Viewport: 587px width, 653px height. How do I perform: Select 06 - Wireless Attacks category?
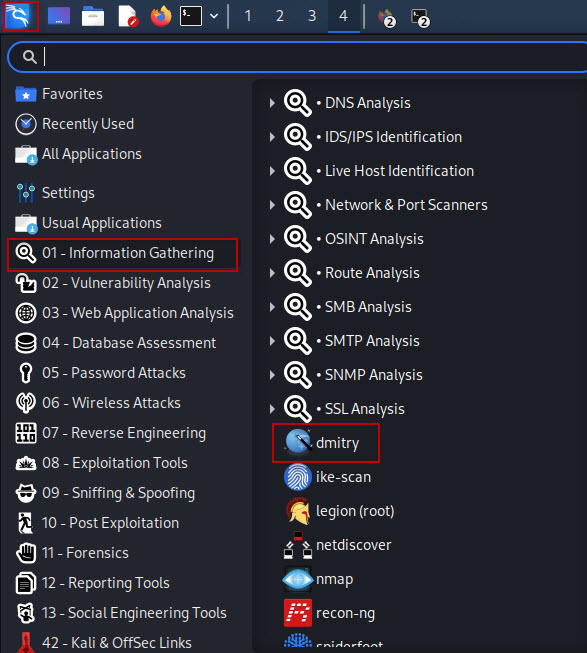click(x=98, y=404)
